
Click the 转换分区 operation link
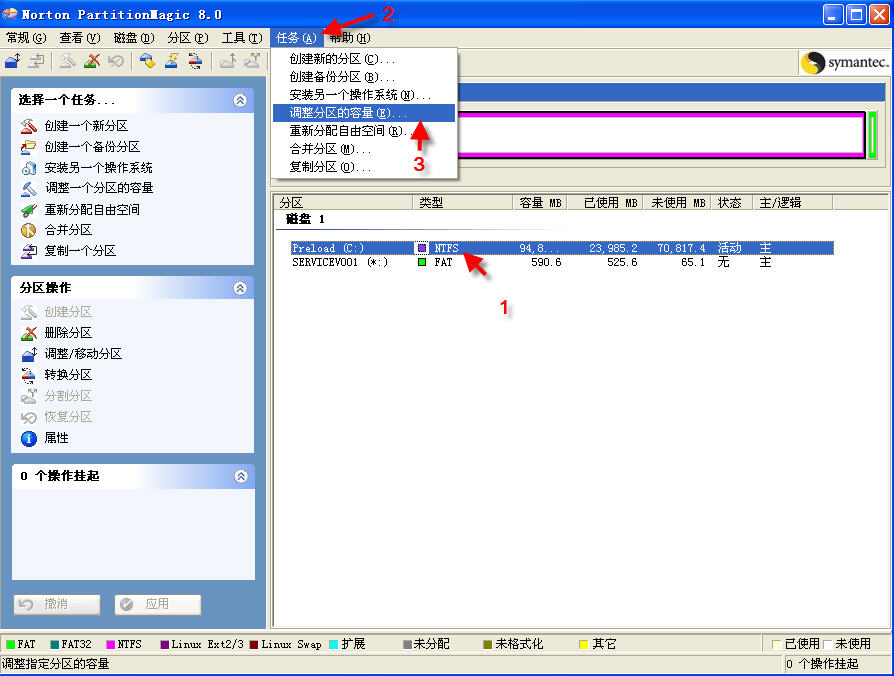pyautogui.click(x=68, y=374)
